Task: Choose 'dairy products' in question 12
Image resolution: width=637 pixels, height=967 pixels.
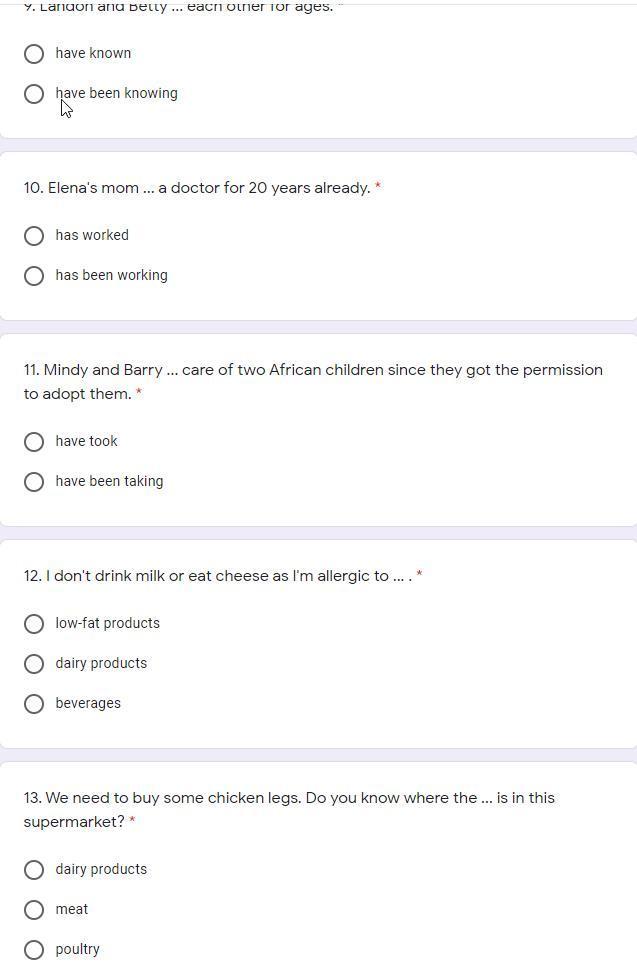Action: coord(34,664)
